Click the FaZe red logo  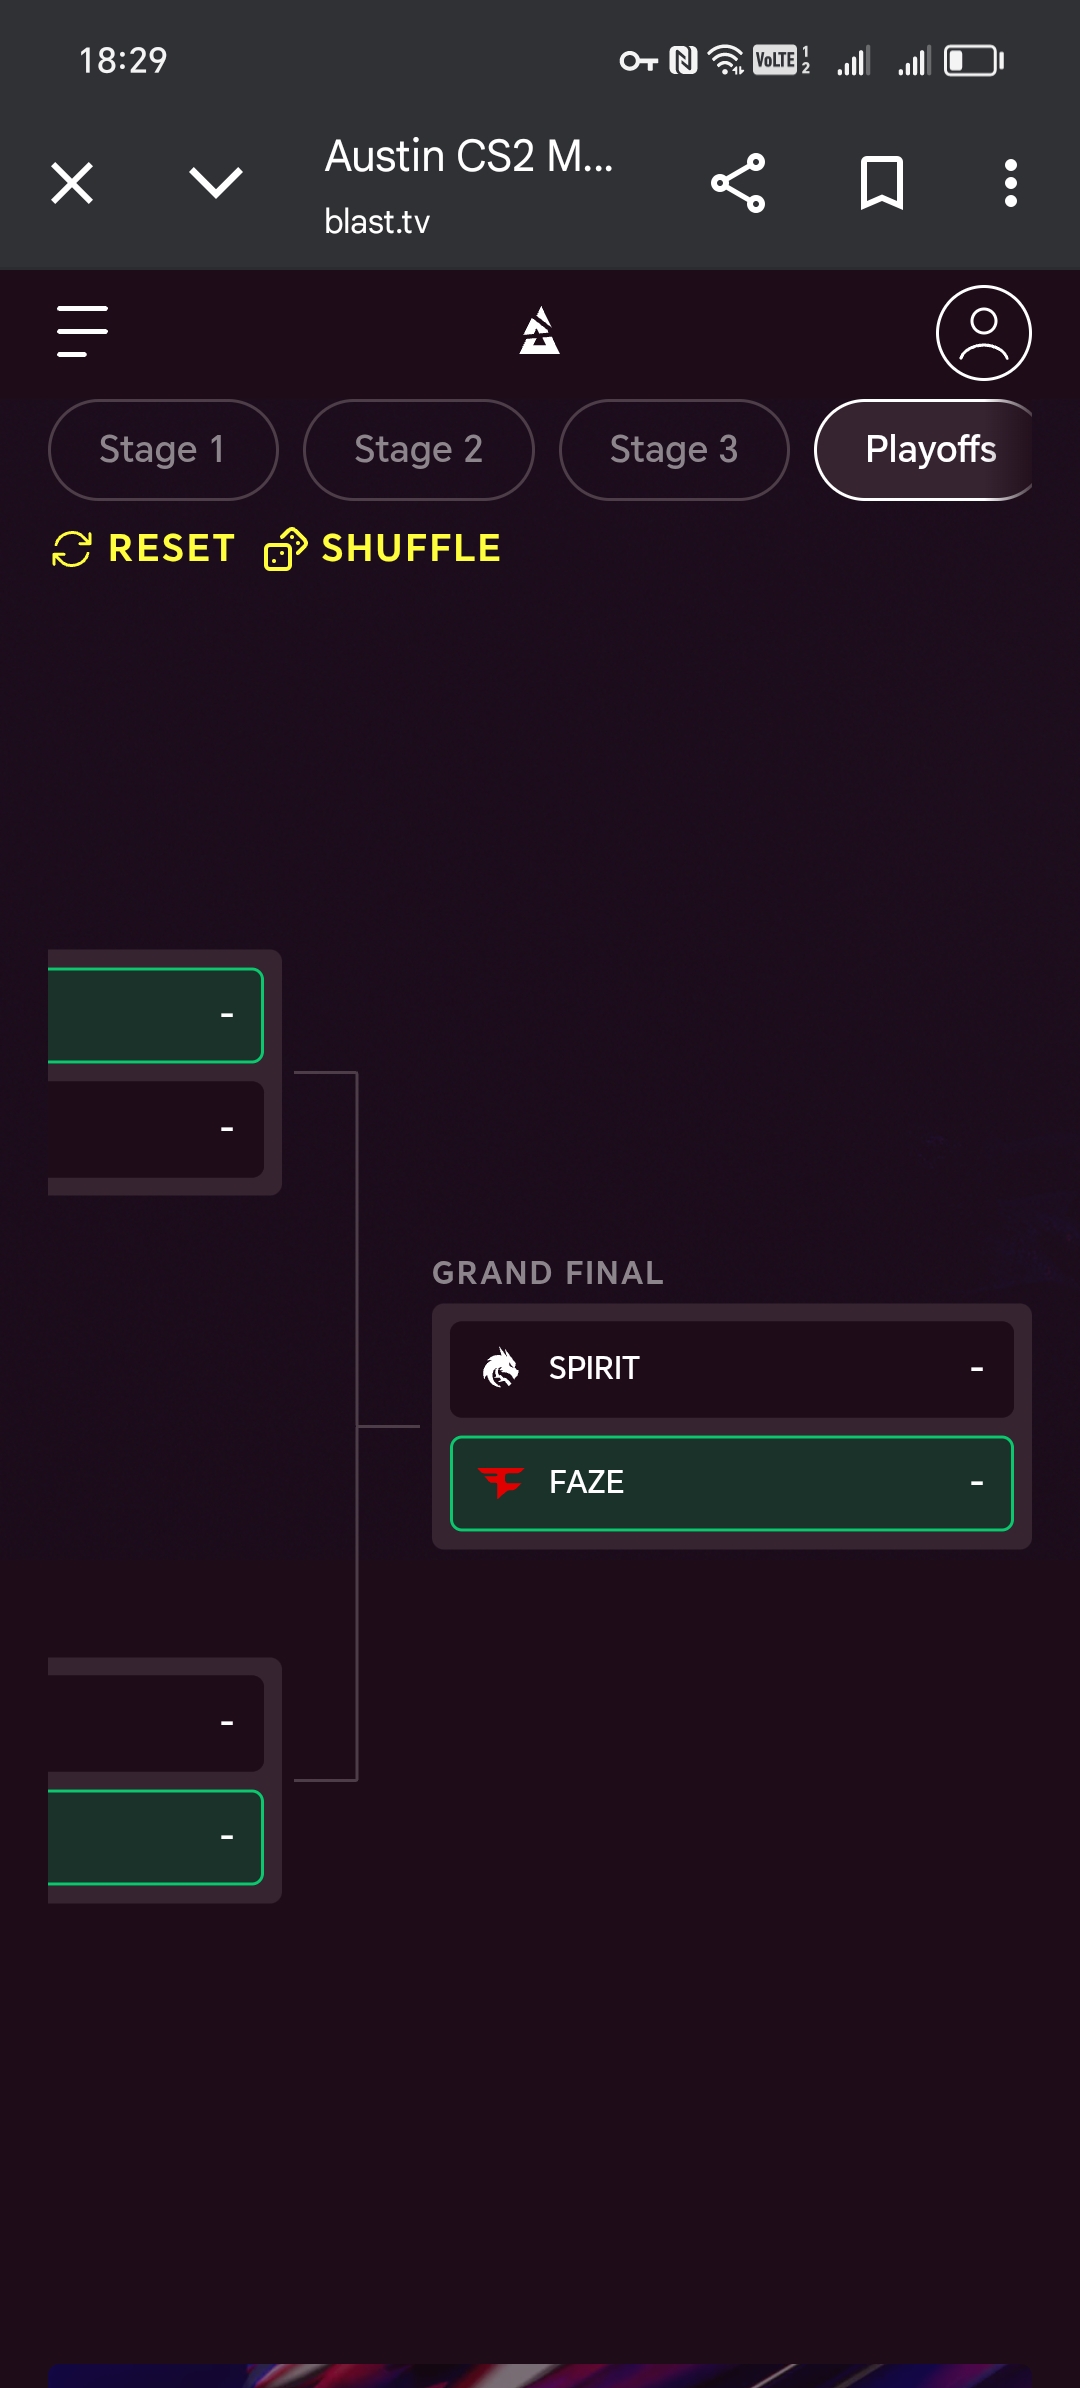click(x=501, y=1482)
